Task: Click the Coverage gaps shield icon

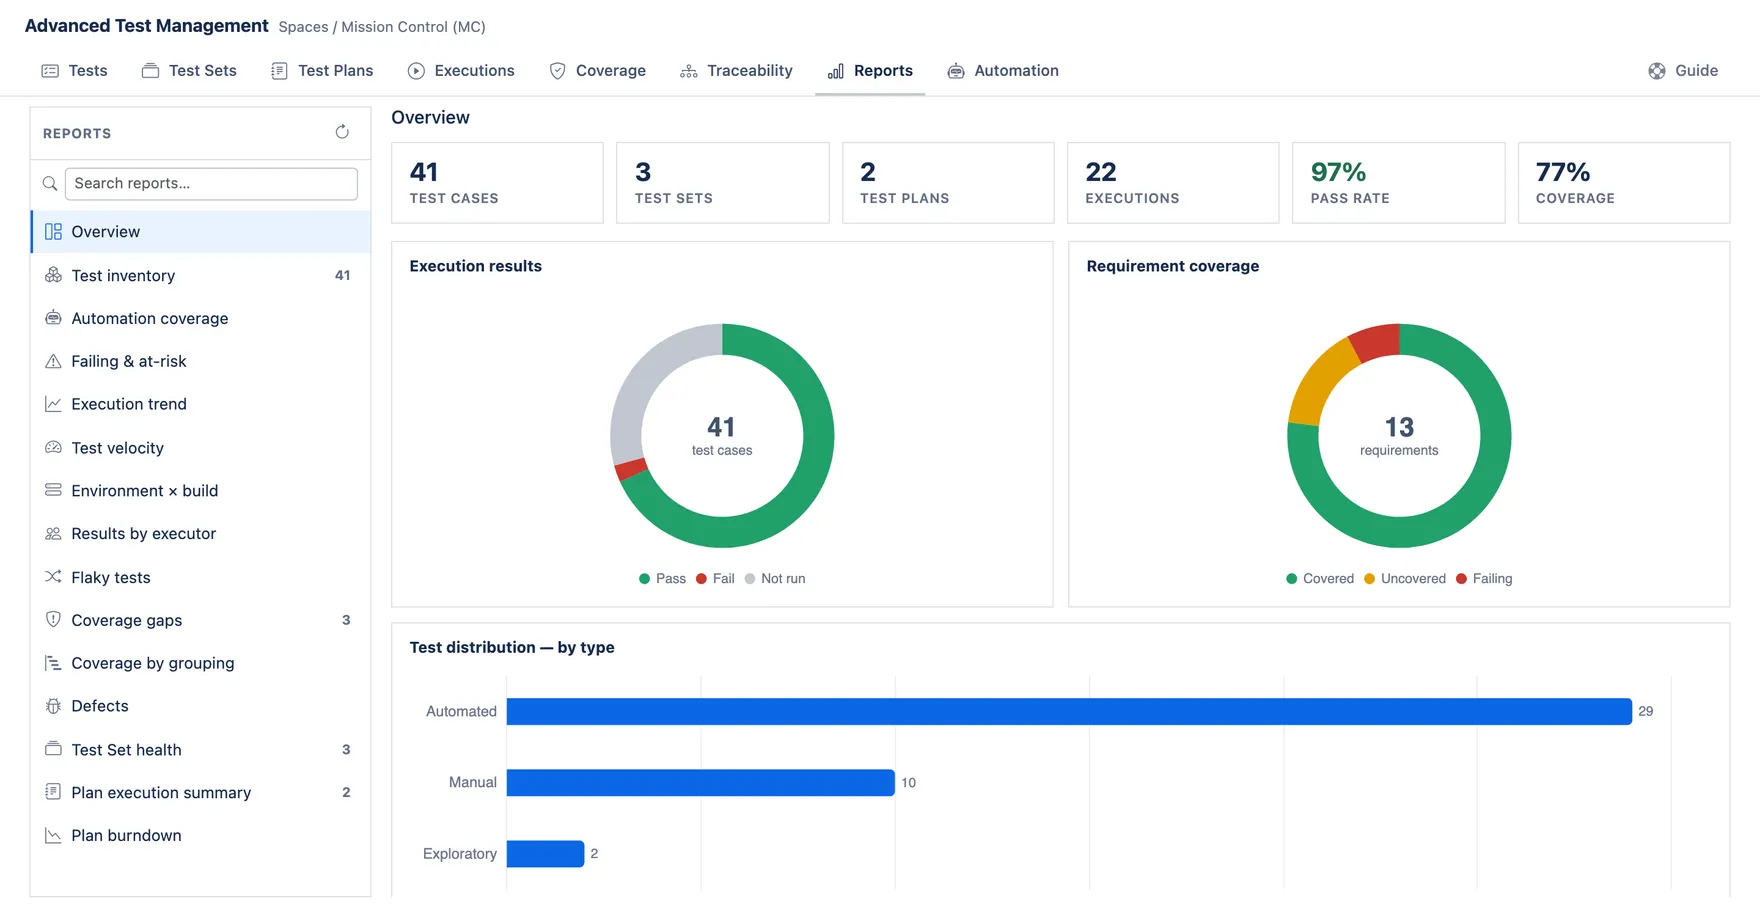Action: pos(53,620)
